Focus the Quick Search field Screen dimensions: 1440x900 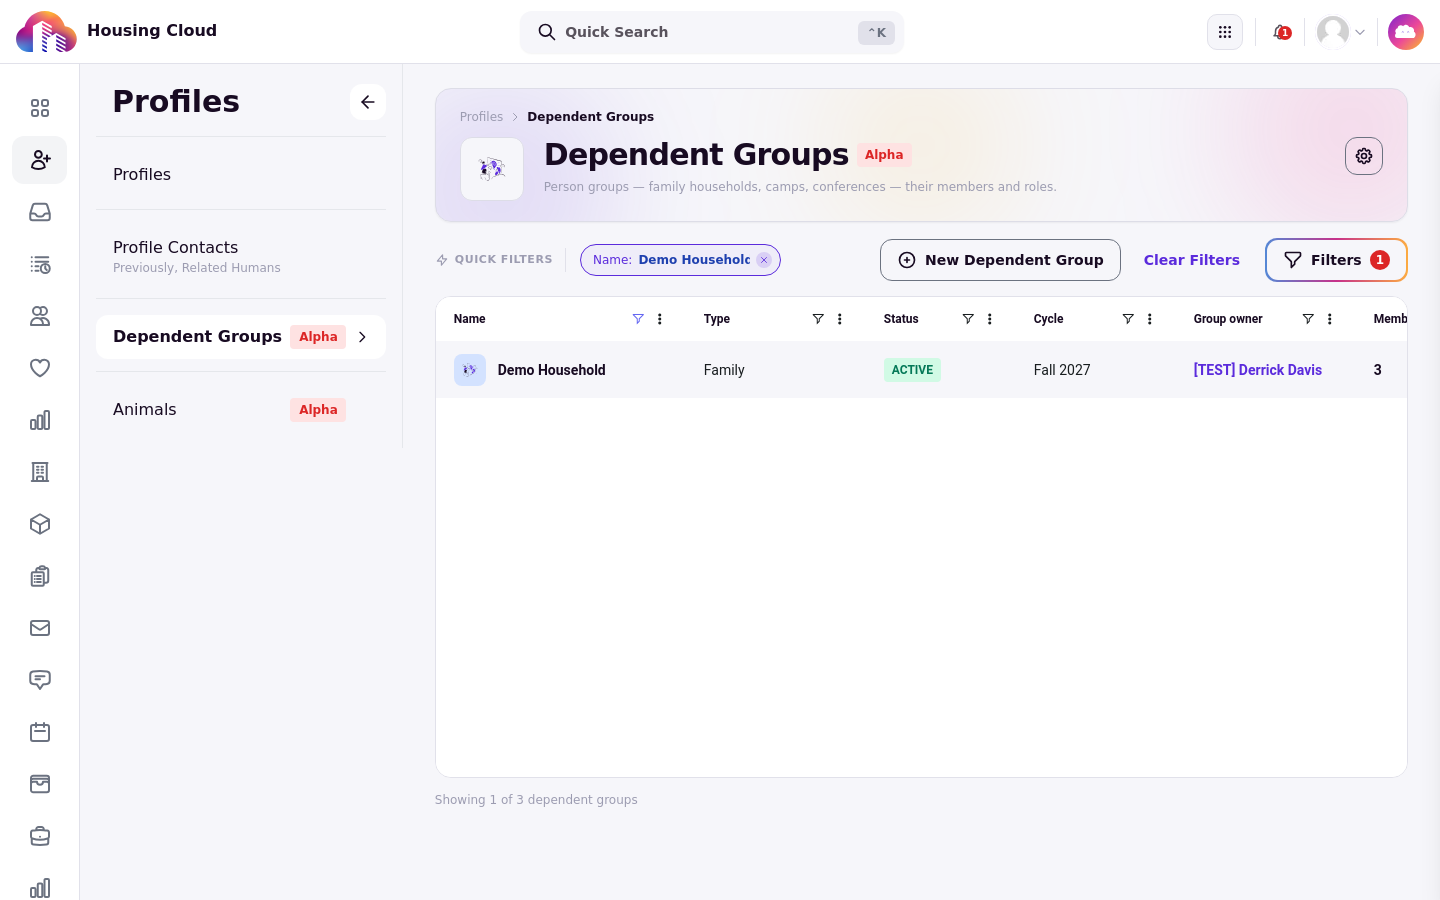(712, 32)
